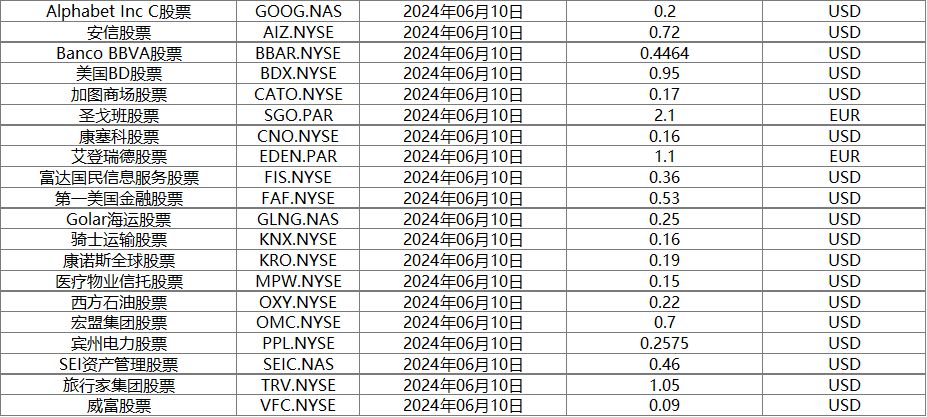Click the 艾登瑞德股票 name cell
Viewport: 927px width, 417px height.
coord(119,156)
